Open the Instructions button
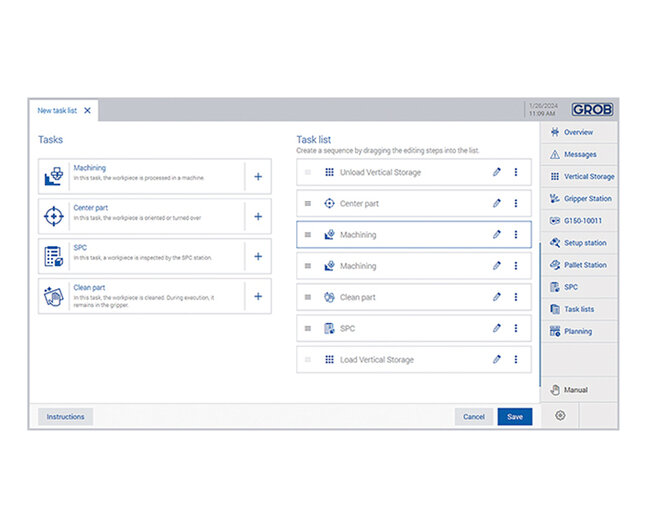Screen dimensions: 645x527 65,417
